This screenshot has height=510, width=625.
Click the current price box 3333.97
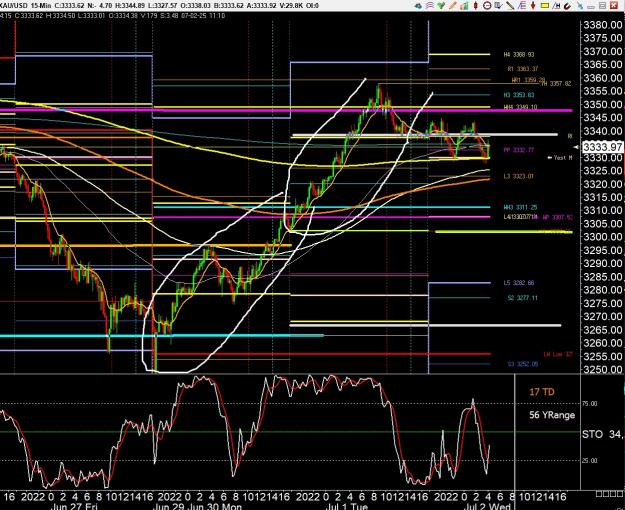point(602,147)
